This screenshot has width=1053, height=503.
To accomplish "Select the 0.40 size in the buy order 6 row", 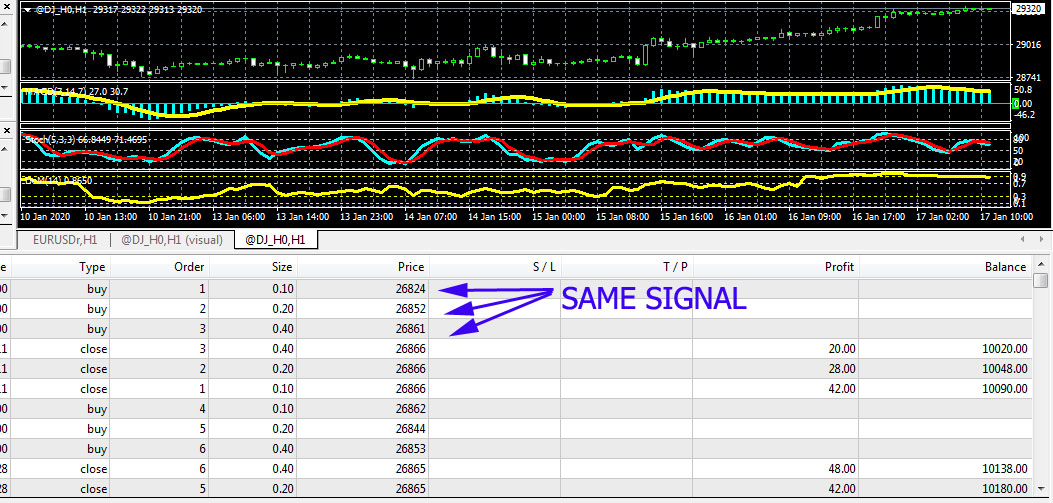I will coord(282,449).
